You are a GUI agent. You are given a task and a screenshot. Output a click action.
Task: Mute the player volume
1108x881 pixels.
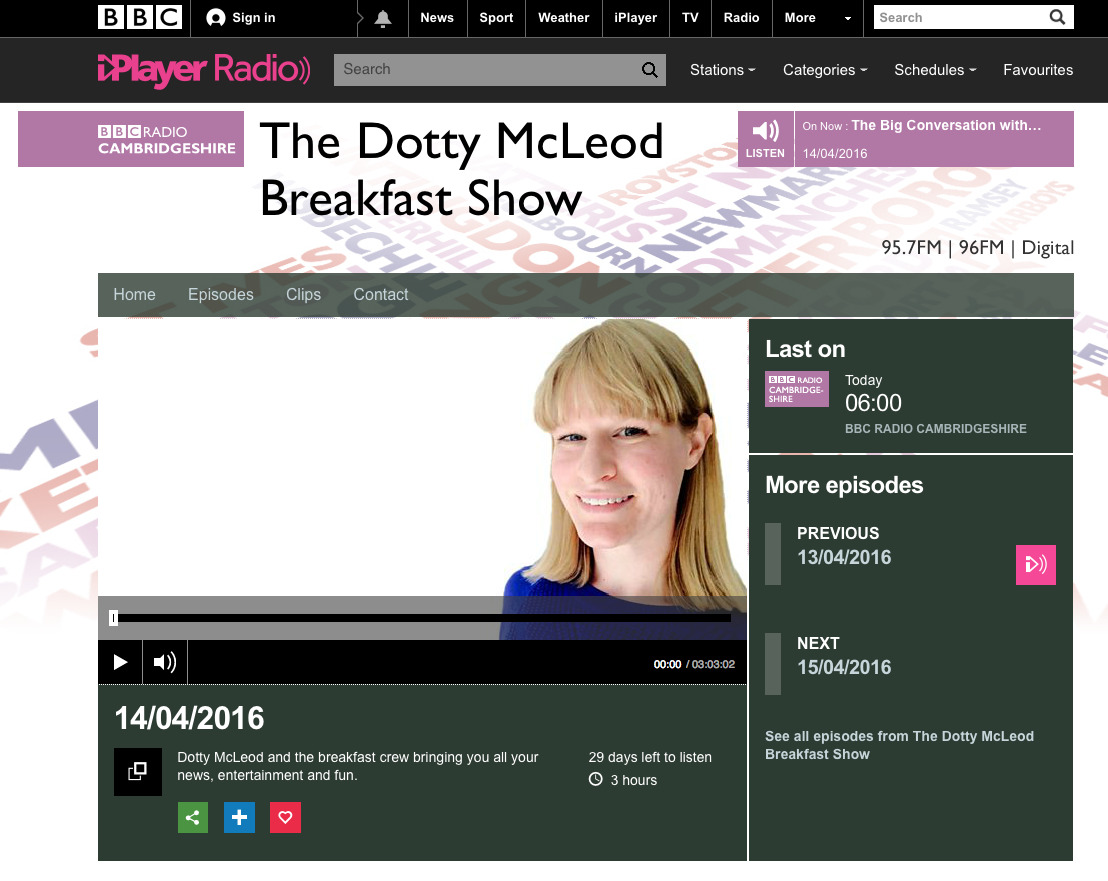pyautogui.click(x=165, y=662)
